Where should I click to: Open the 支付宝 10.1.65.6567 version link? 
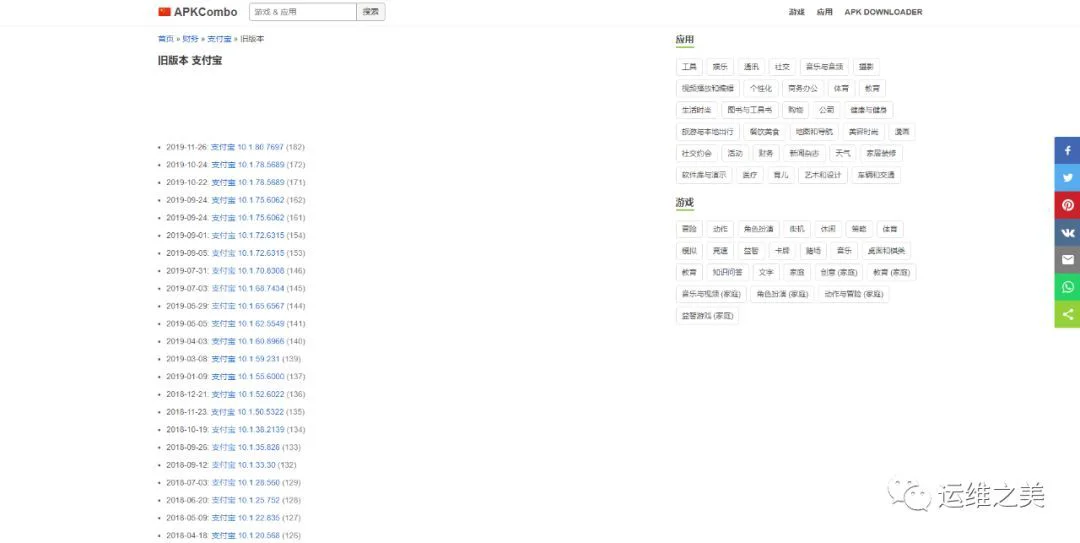[x=247, y=306]
